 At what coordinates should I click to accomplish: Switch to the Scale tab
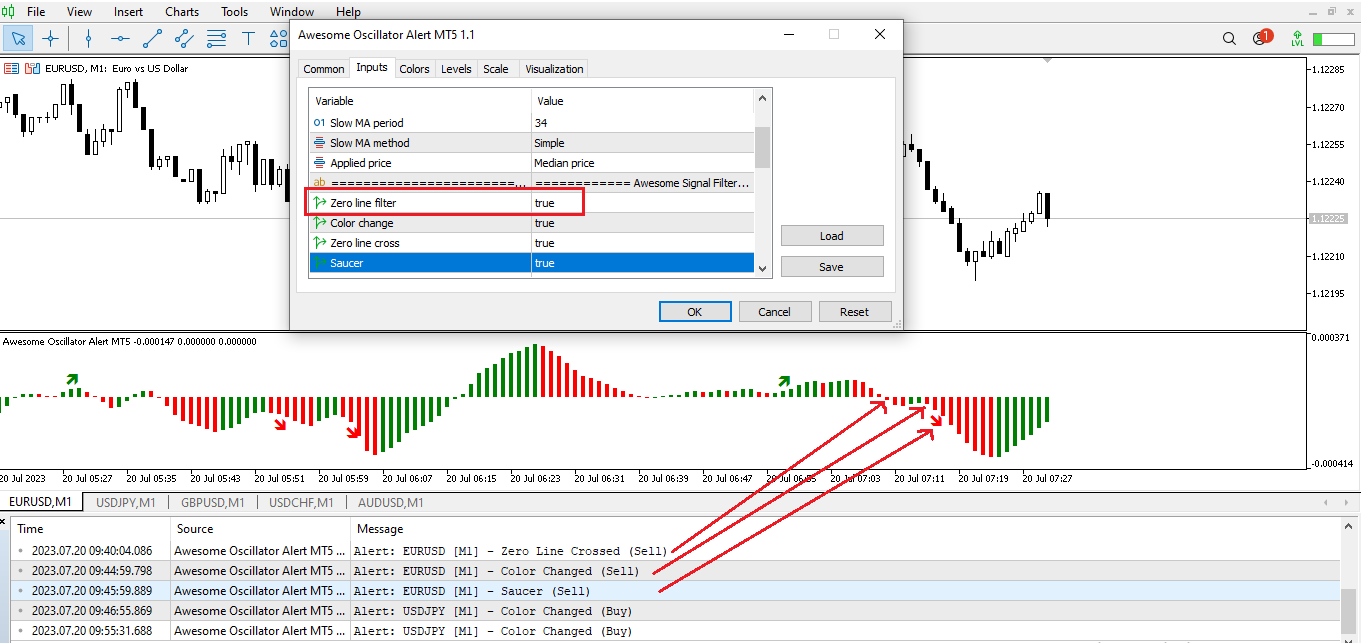click(x=495, y=69)
